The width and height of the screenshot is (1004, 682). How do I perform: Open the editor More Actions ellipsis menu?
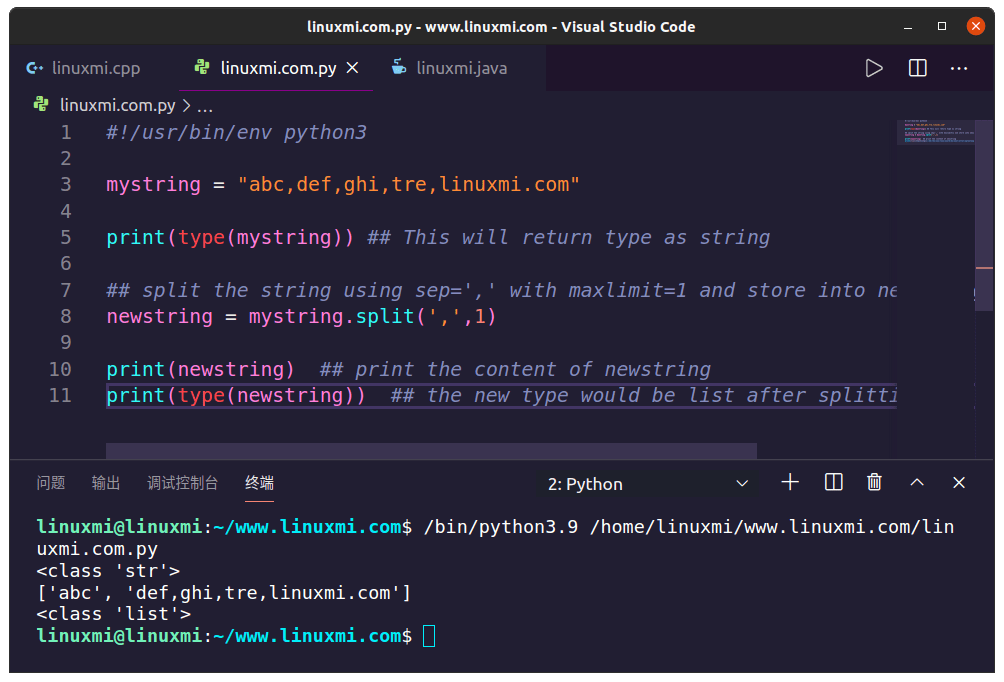pos(959,68)
